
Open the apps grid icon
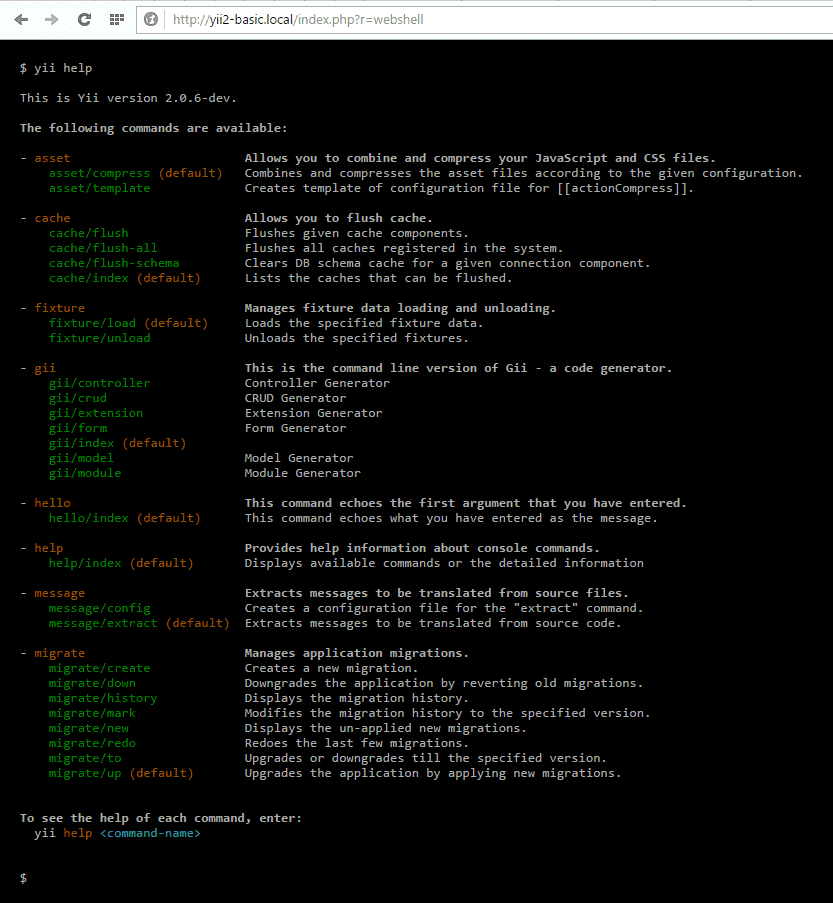point(117,20)
